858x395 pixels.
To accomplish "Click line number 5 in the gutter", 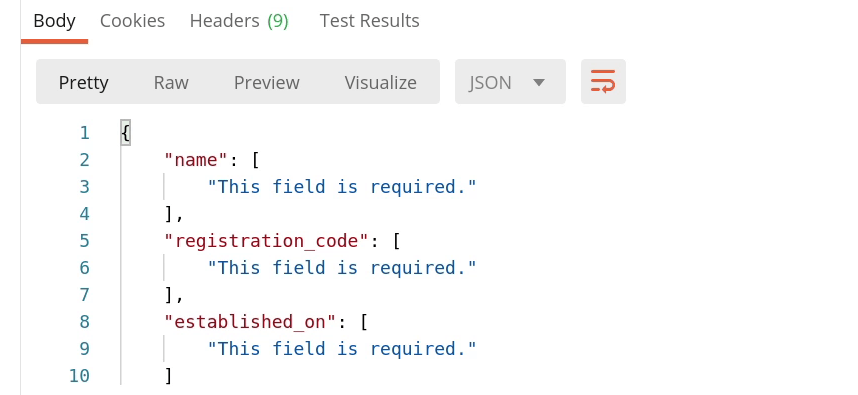I will click(x=84, y=241).
